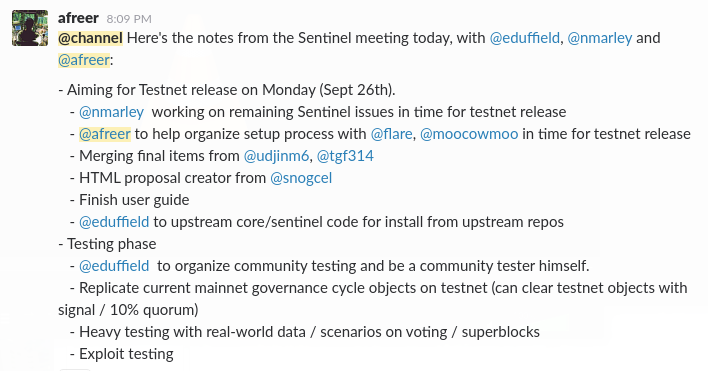Open the @flare user mention

391,134
